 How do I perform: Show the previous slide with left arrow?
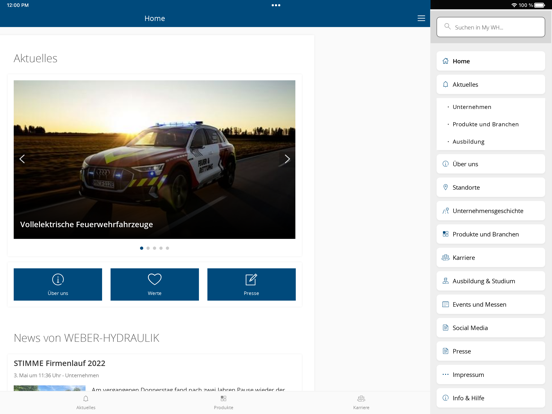(22, 159)
